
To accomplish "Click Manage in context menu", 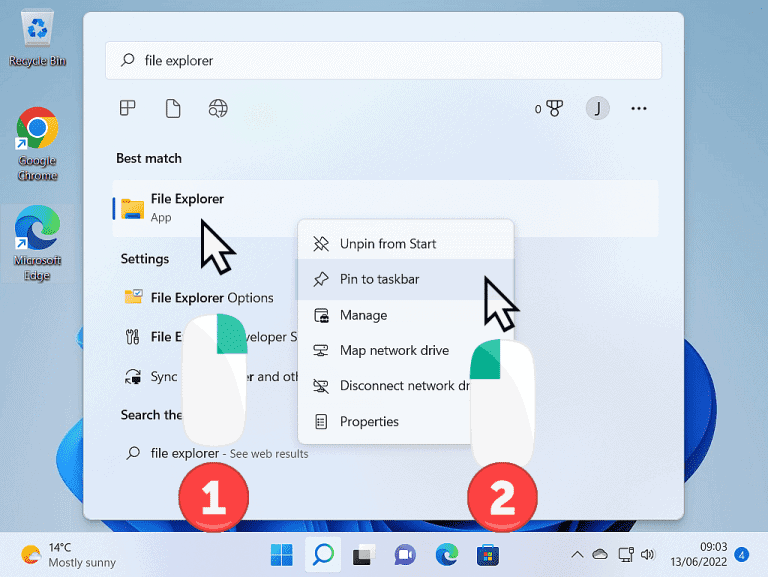I will 363,315.
